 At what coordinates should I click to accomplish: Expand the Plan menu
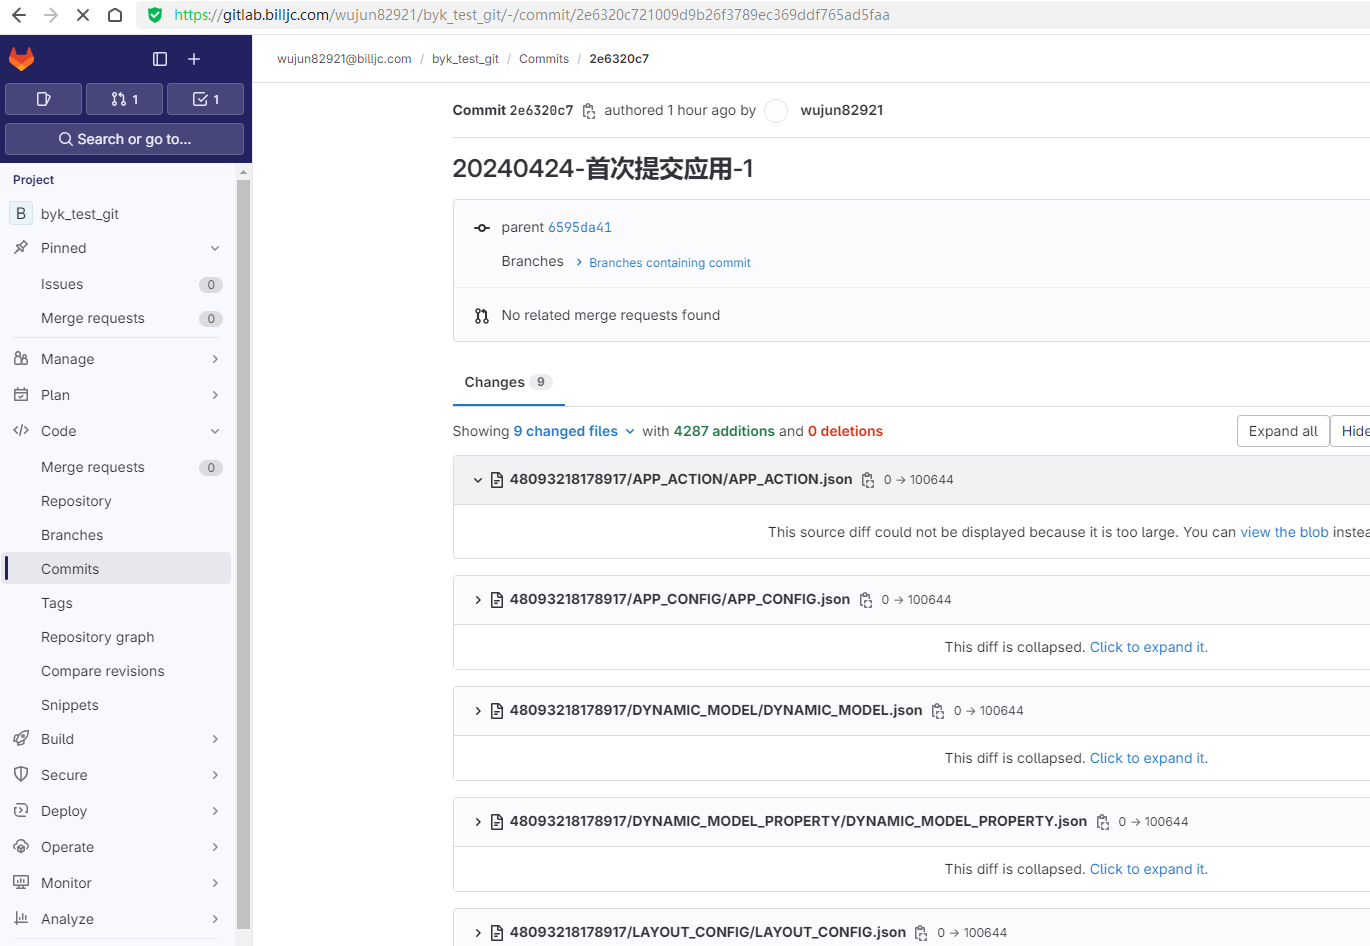coord(215,395)
